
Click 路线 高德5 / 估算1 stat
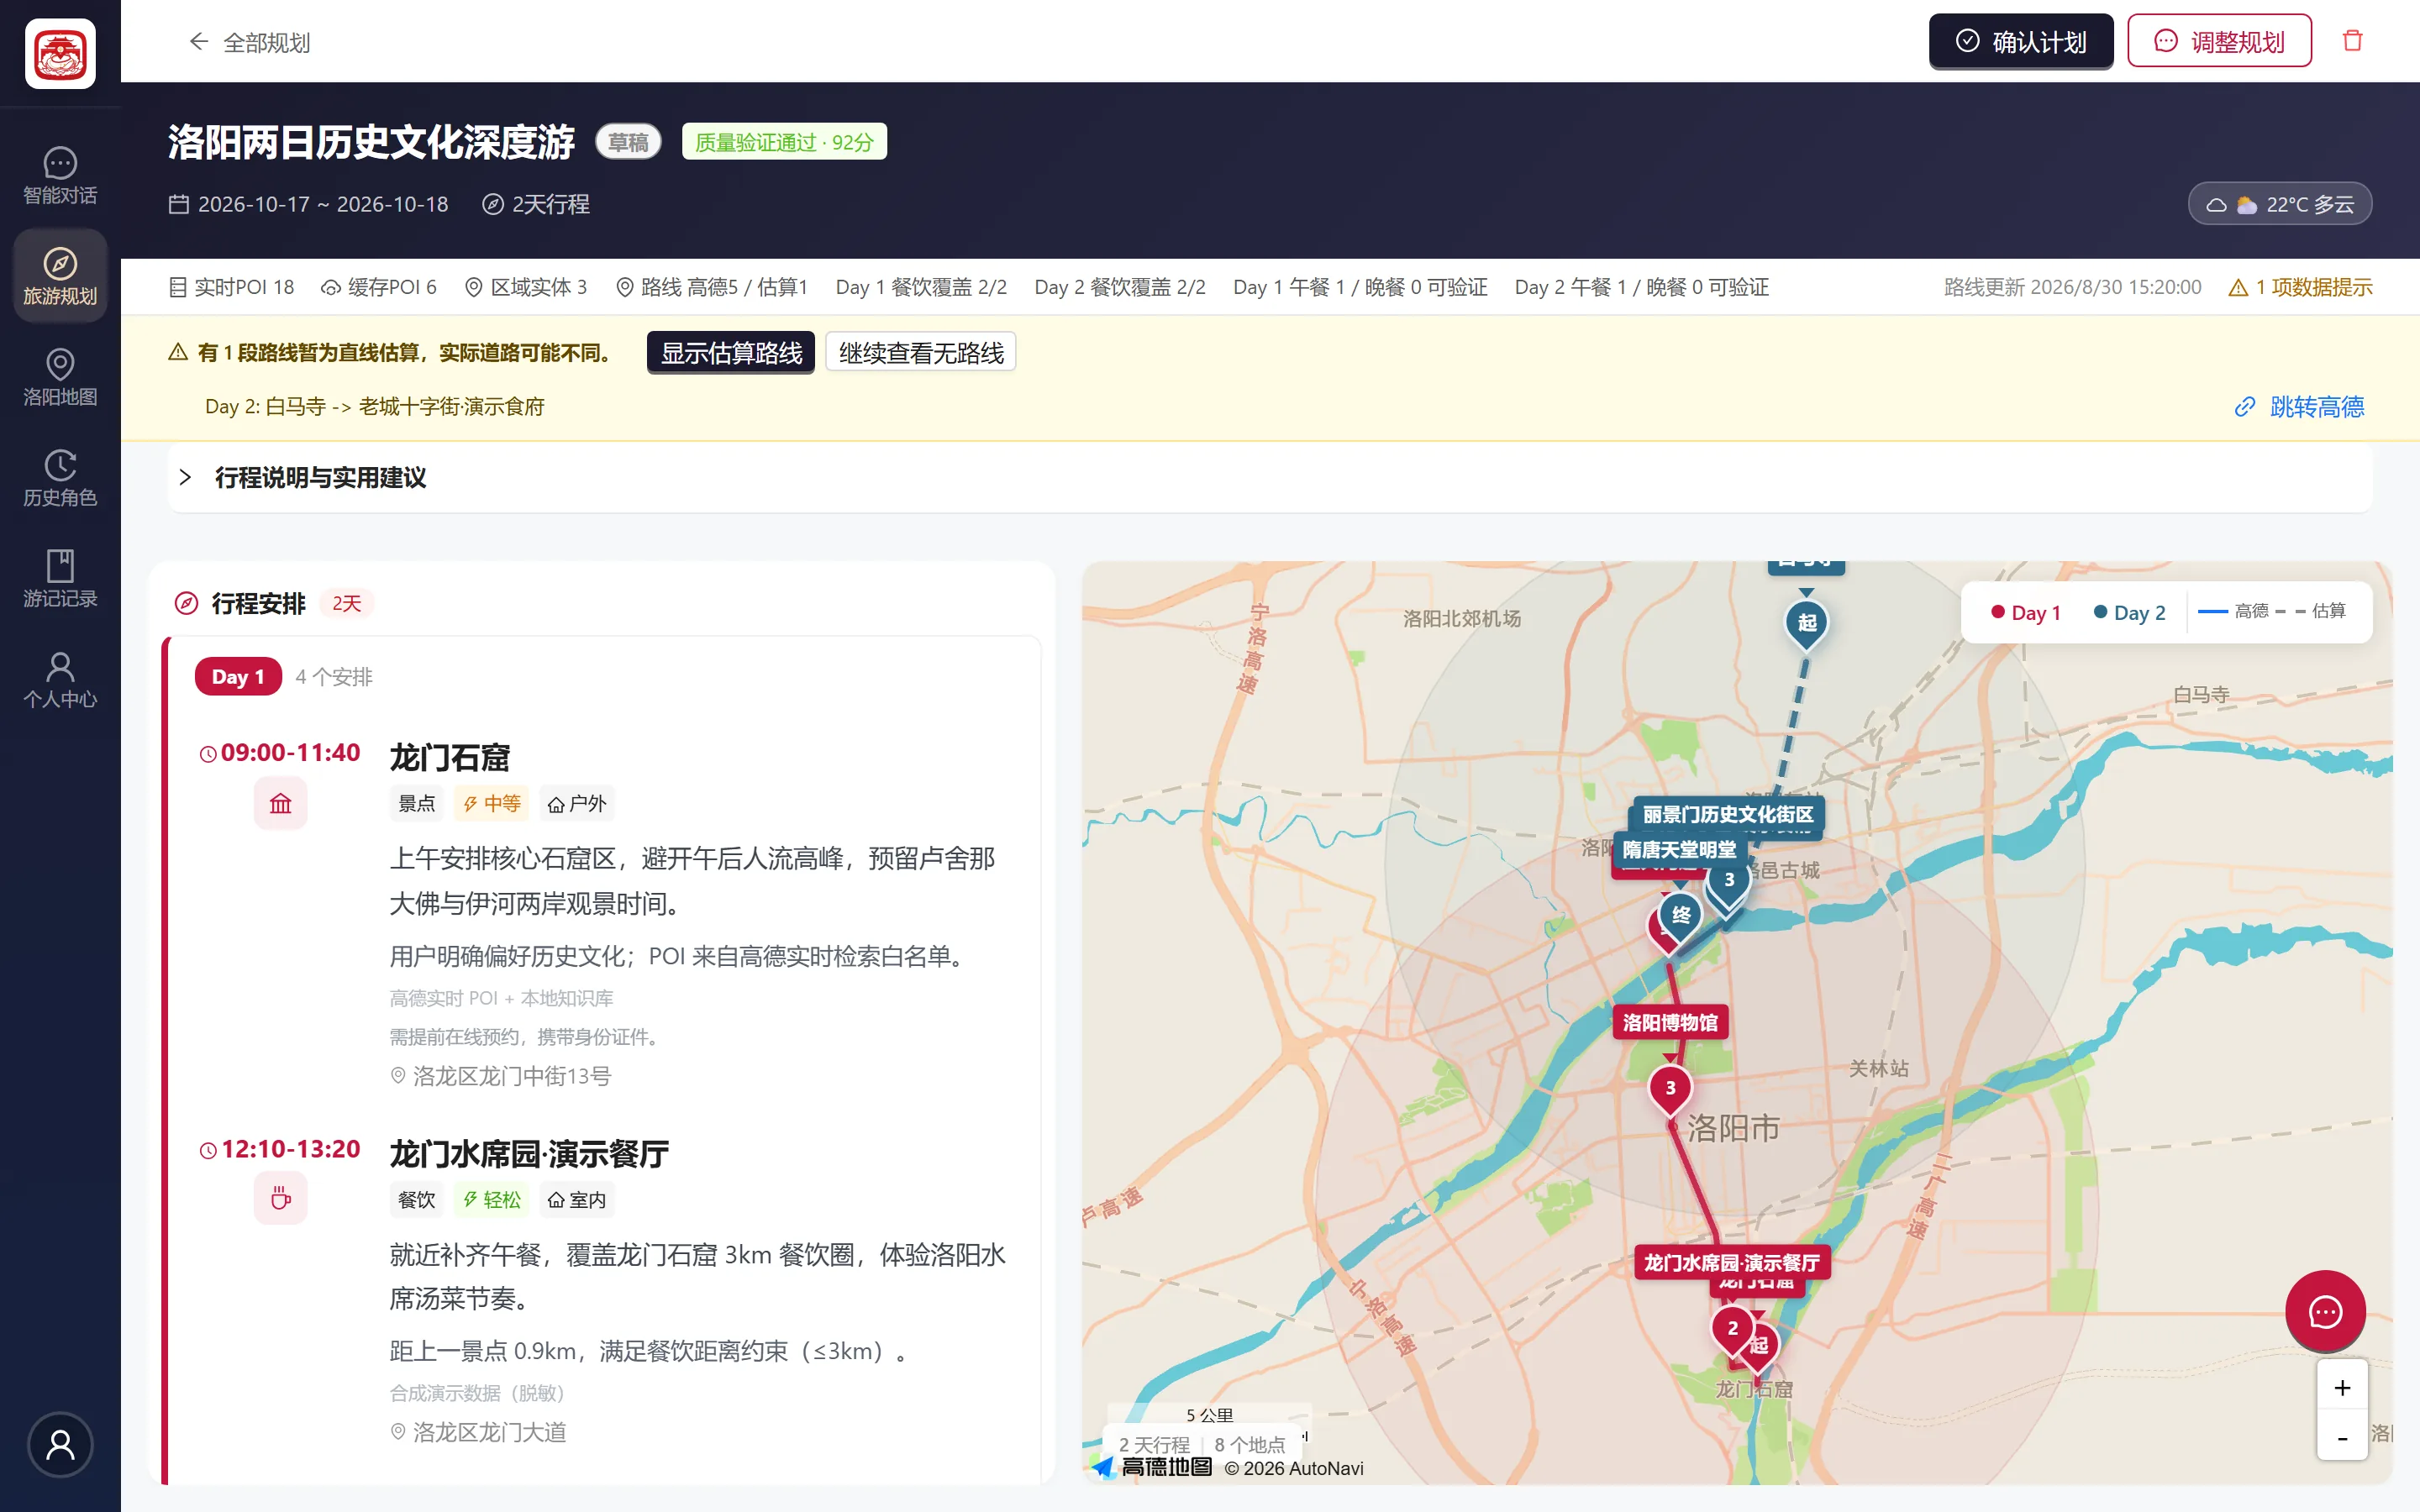[711, 287]
